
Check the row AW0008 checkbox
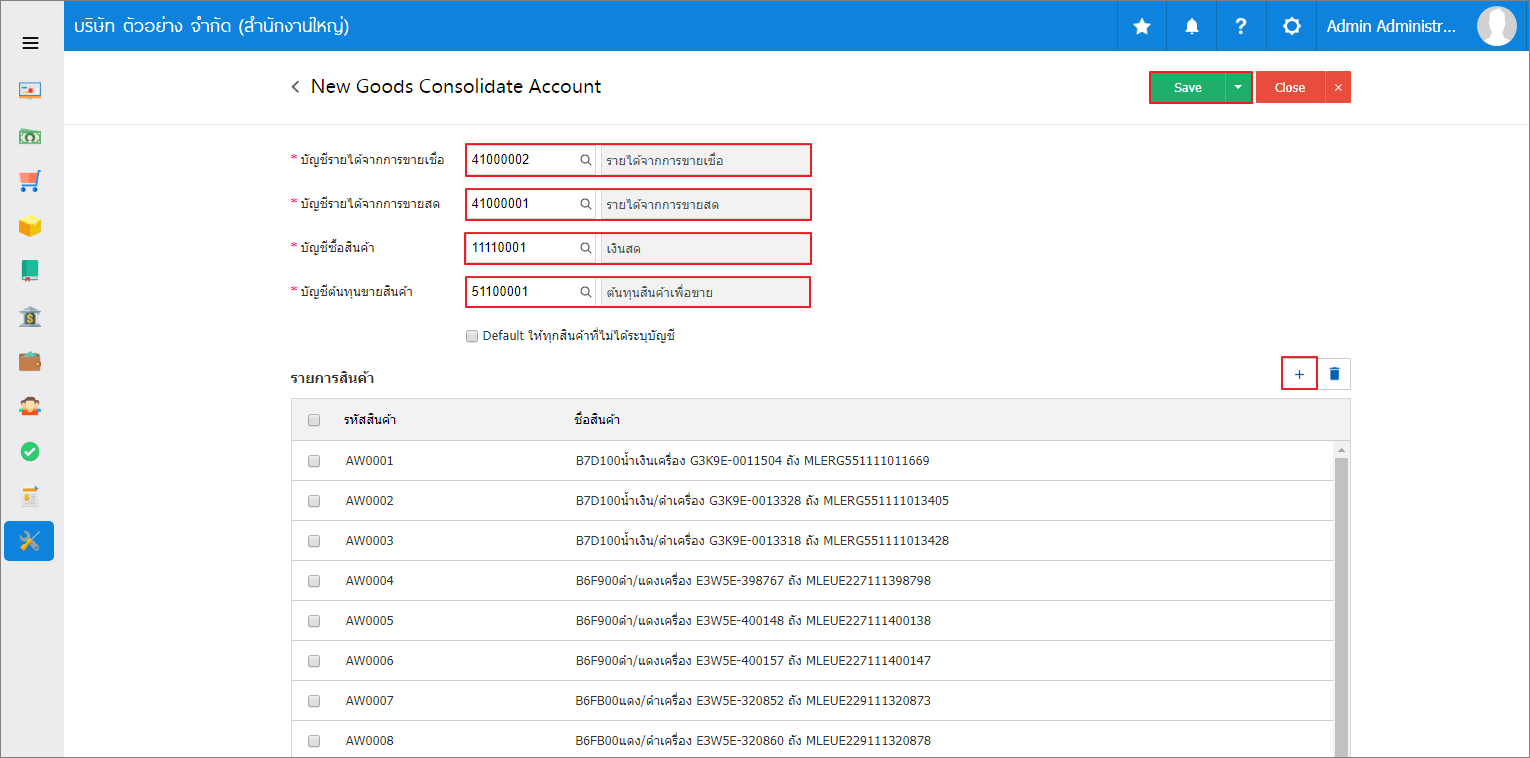tap(314, 741)
